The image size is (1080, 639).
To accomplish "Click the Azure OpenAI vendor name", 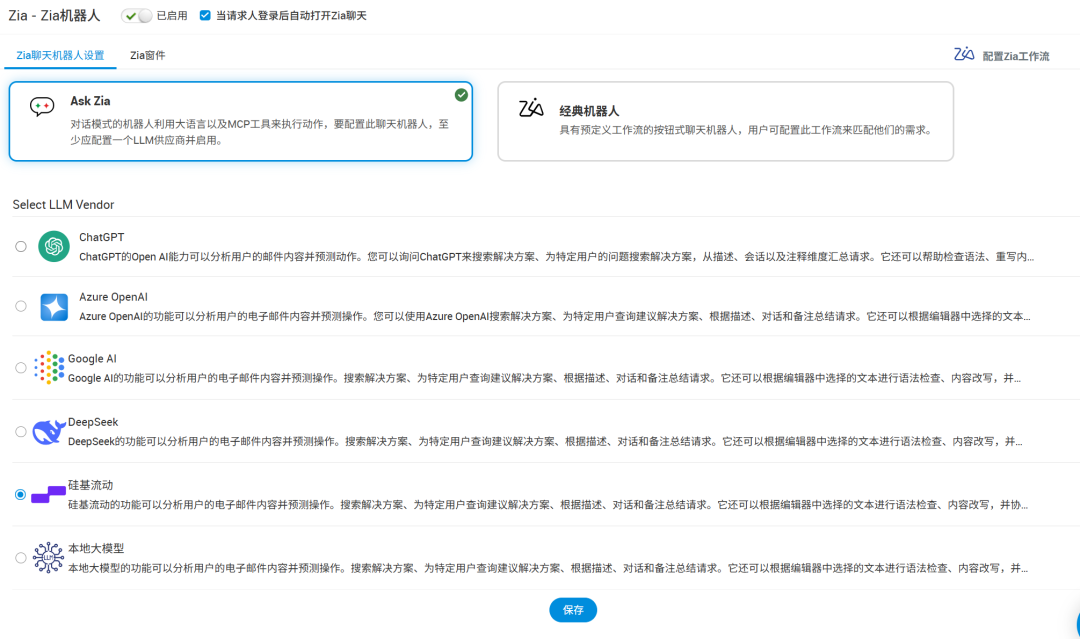I will pos(114,297).
